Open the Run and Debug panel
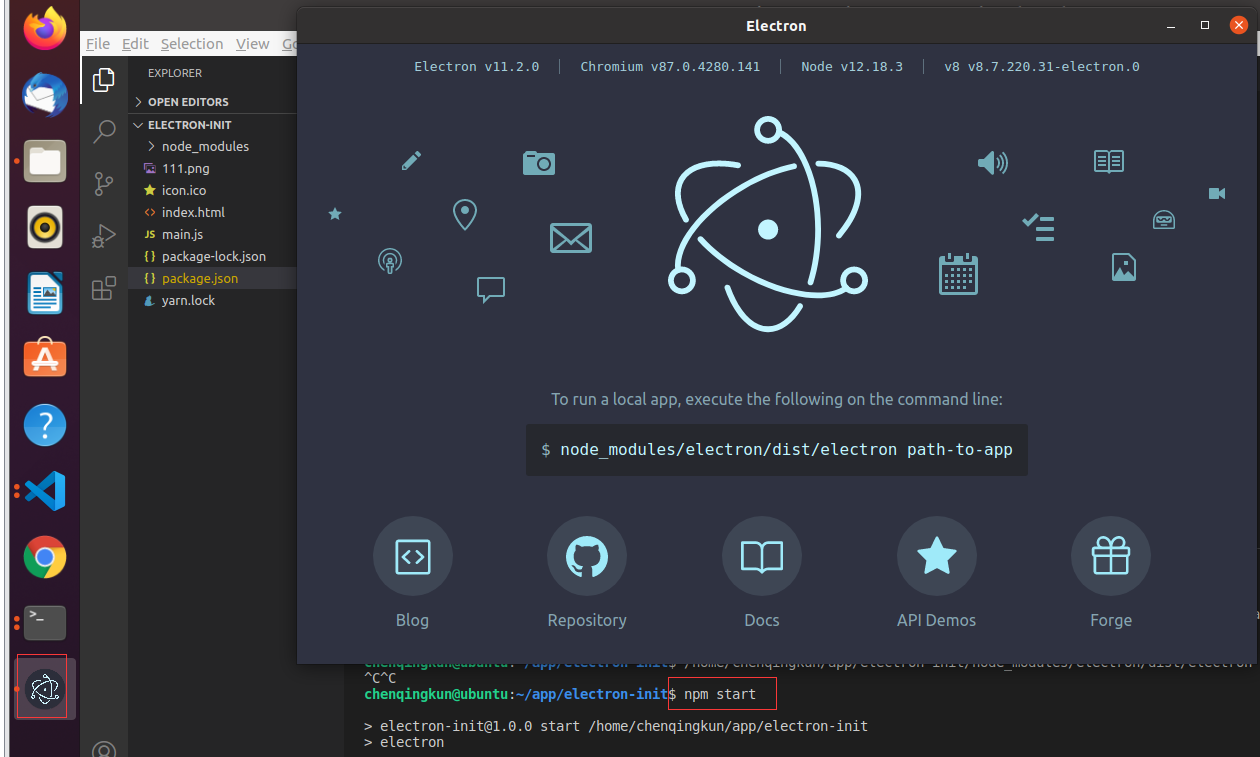The image size is (1260, 757). click(x=103, y=236)
